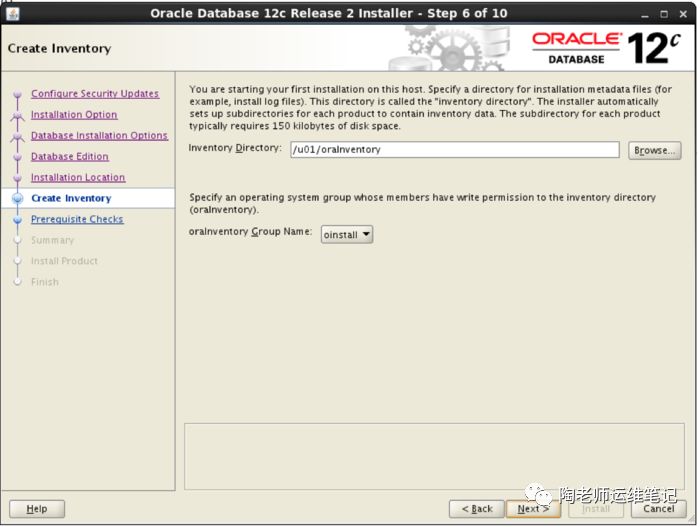The image size is (700, 527).
Task: Click the Installation Option step bullet
Action: tap(17, 116)
